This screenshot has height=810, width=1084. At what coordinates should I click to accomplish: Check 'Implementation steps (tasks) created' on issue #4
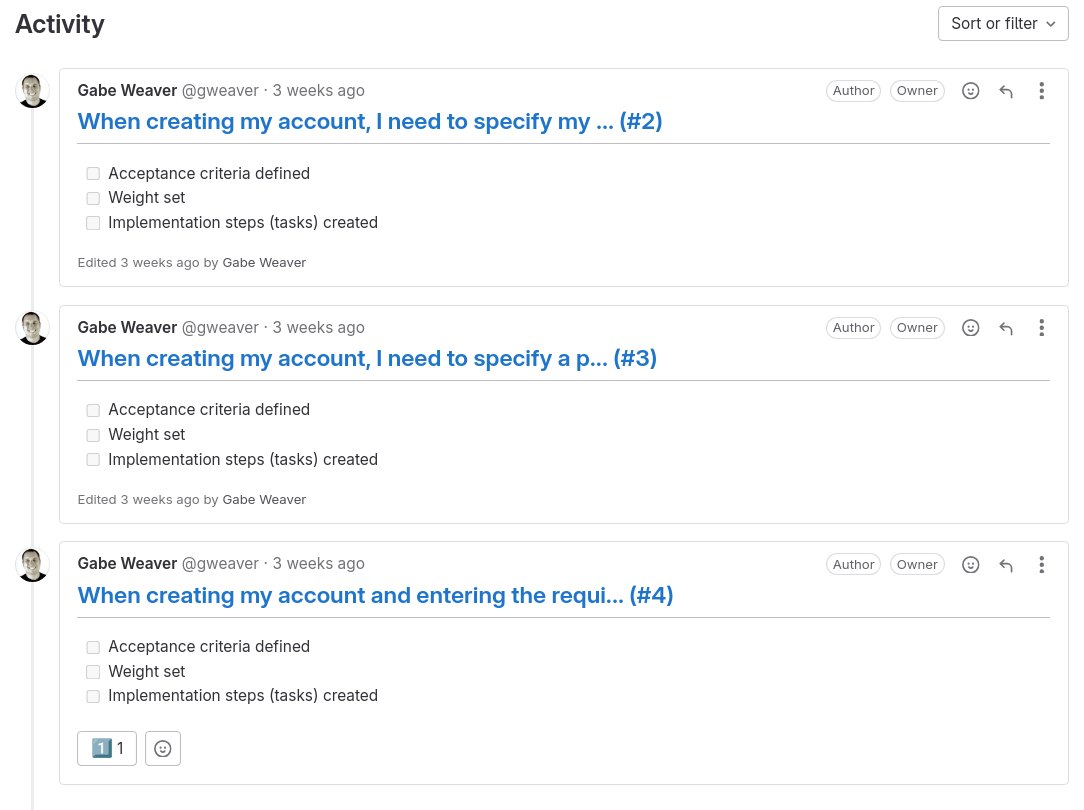(x=93, y=696)
